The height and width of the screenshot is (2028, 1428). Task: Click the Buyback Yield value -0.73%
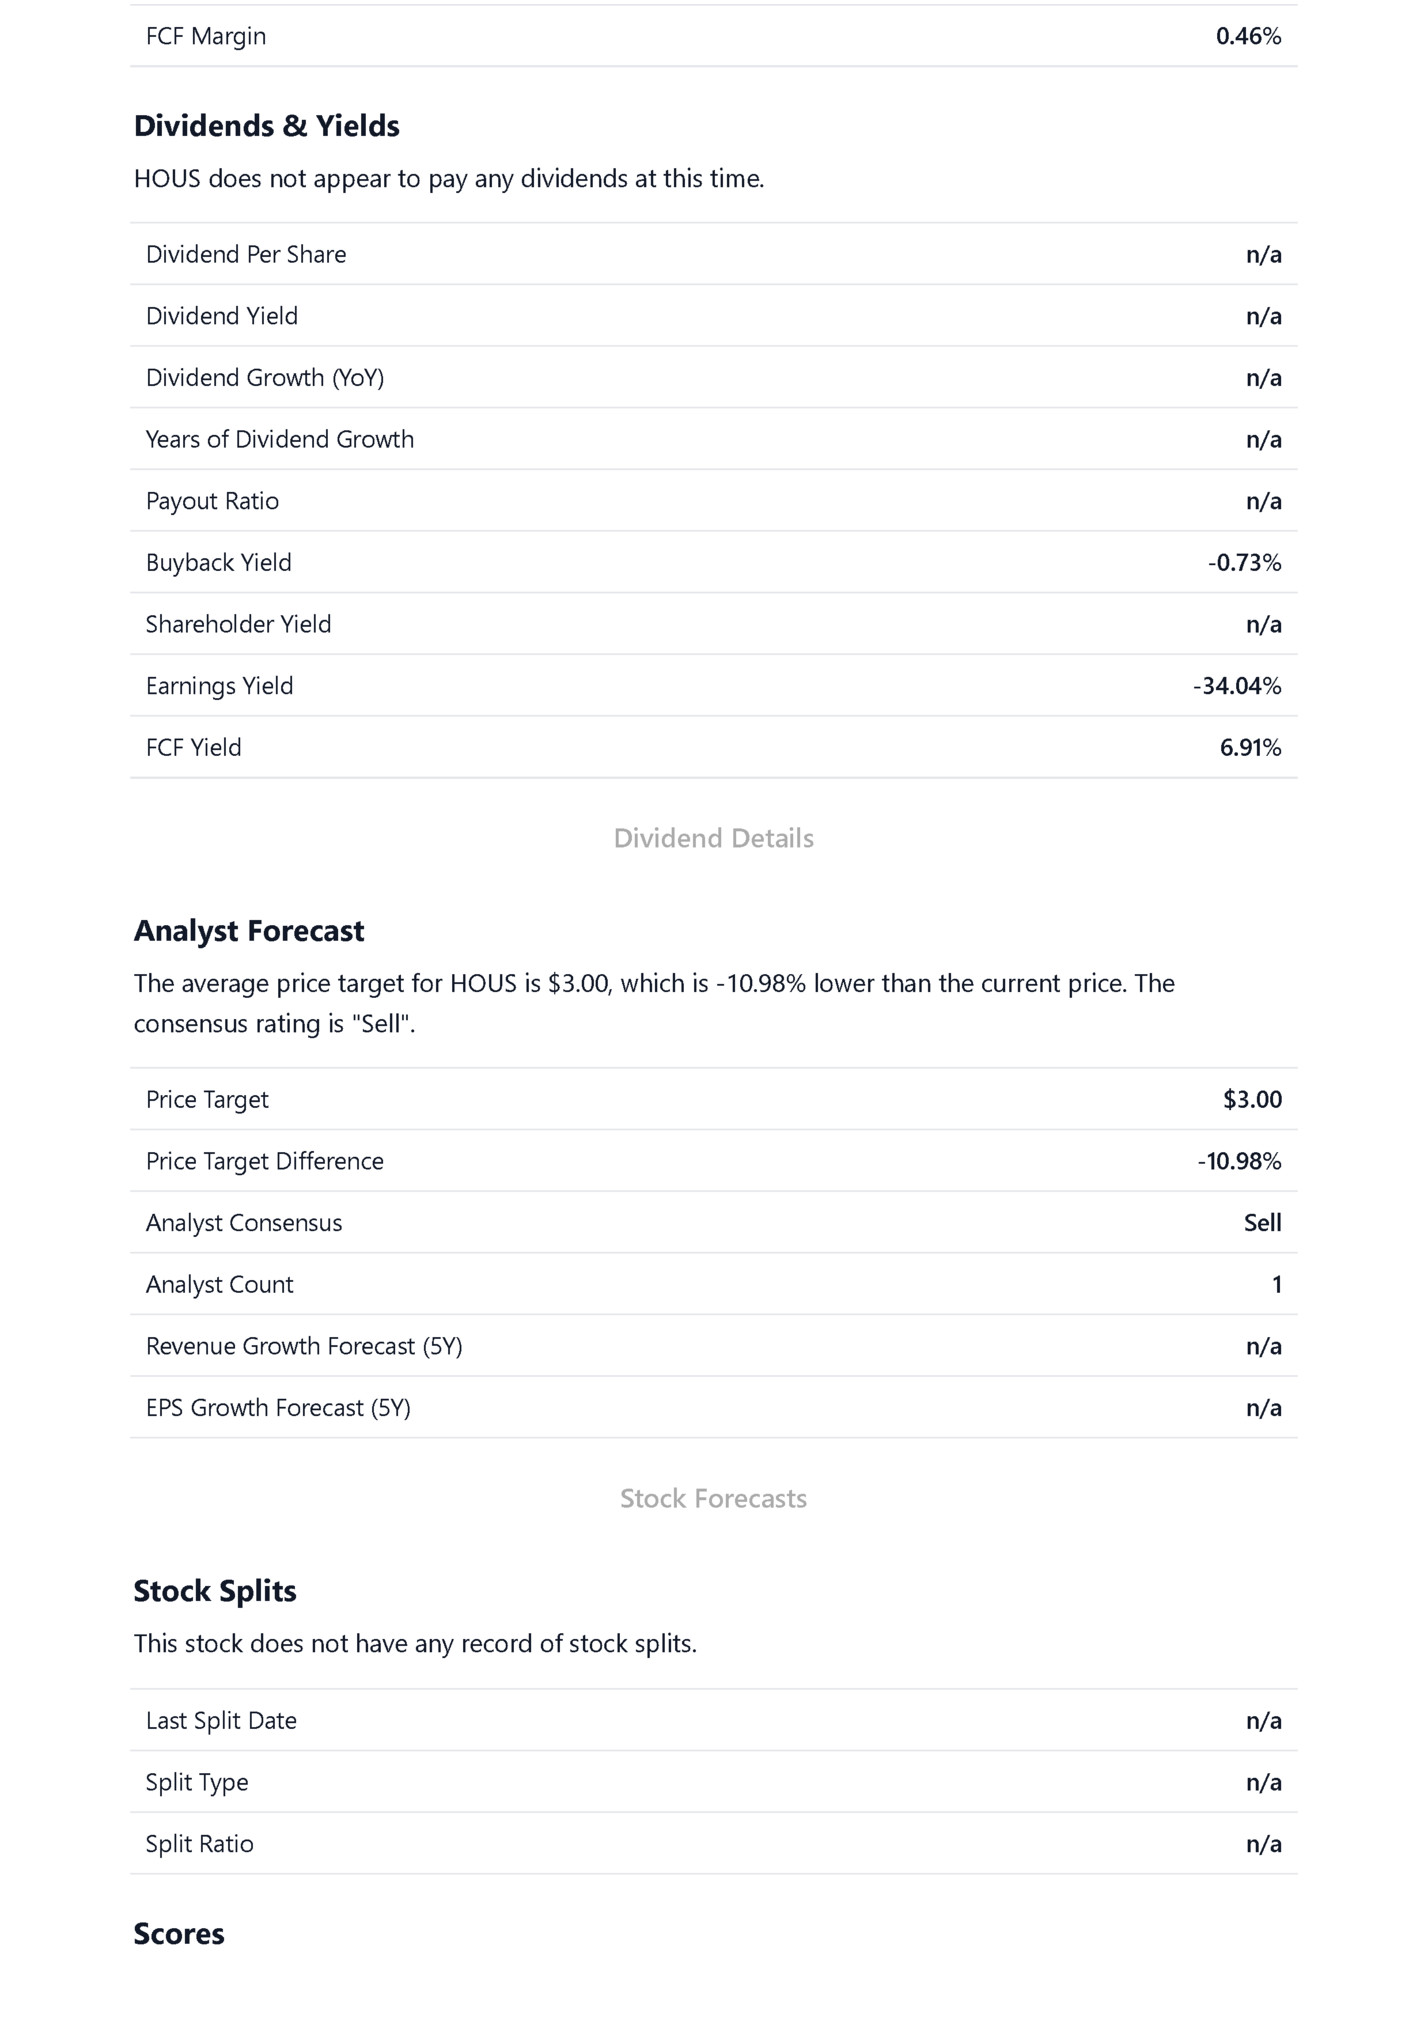coord(1244,563)
